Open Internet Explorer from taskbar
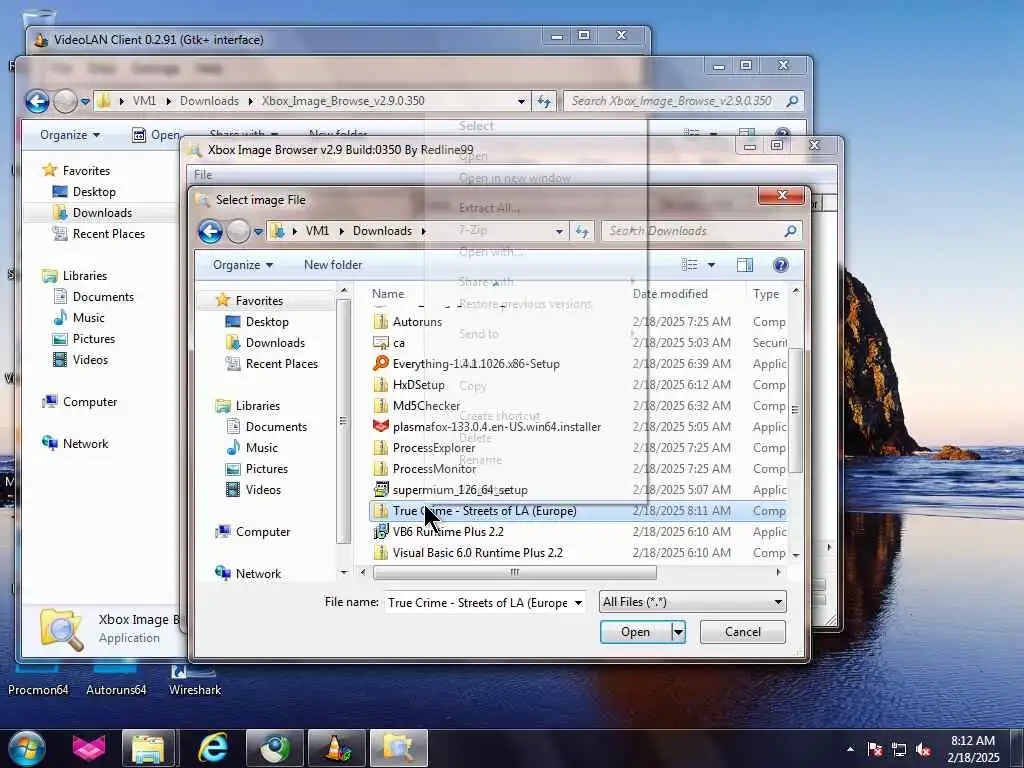1024x768 pixels. 213,748
